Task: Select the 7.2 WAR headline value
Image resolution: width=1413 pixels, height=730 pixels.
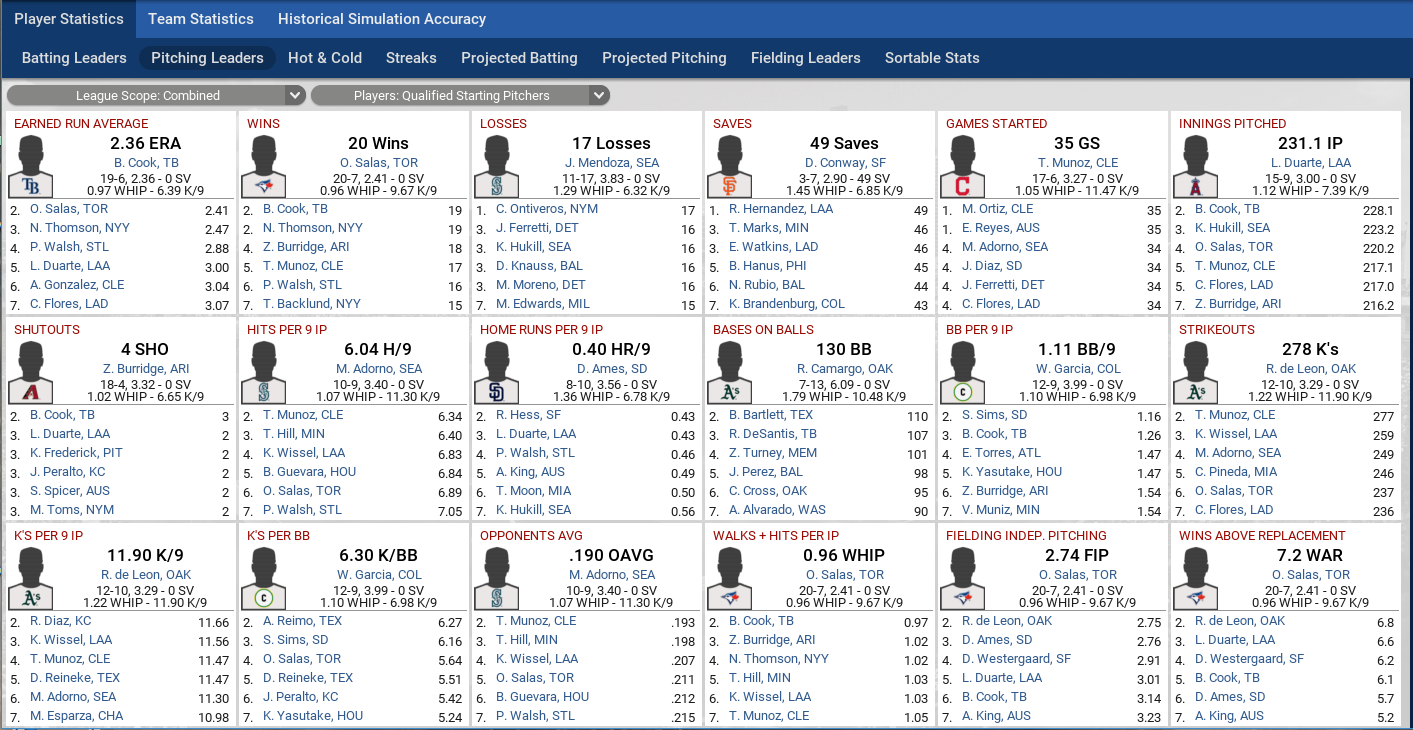Action: coord(1311,556)
